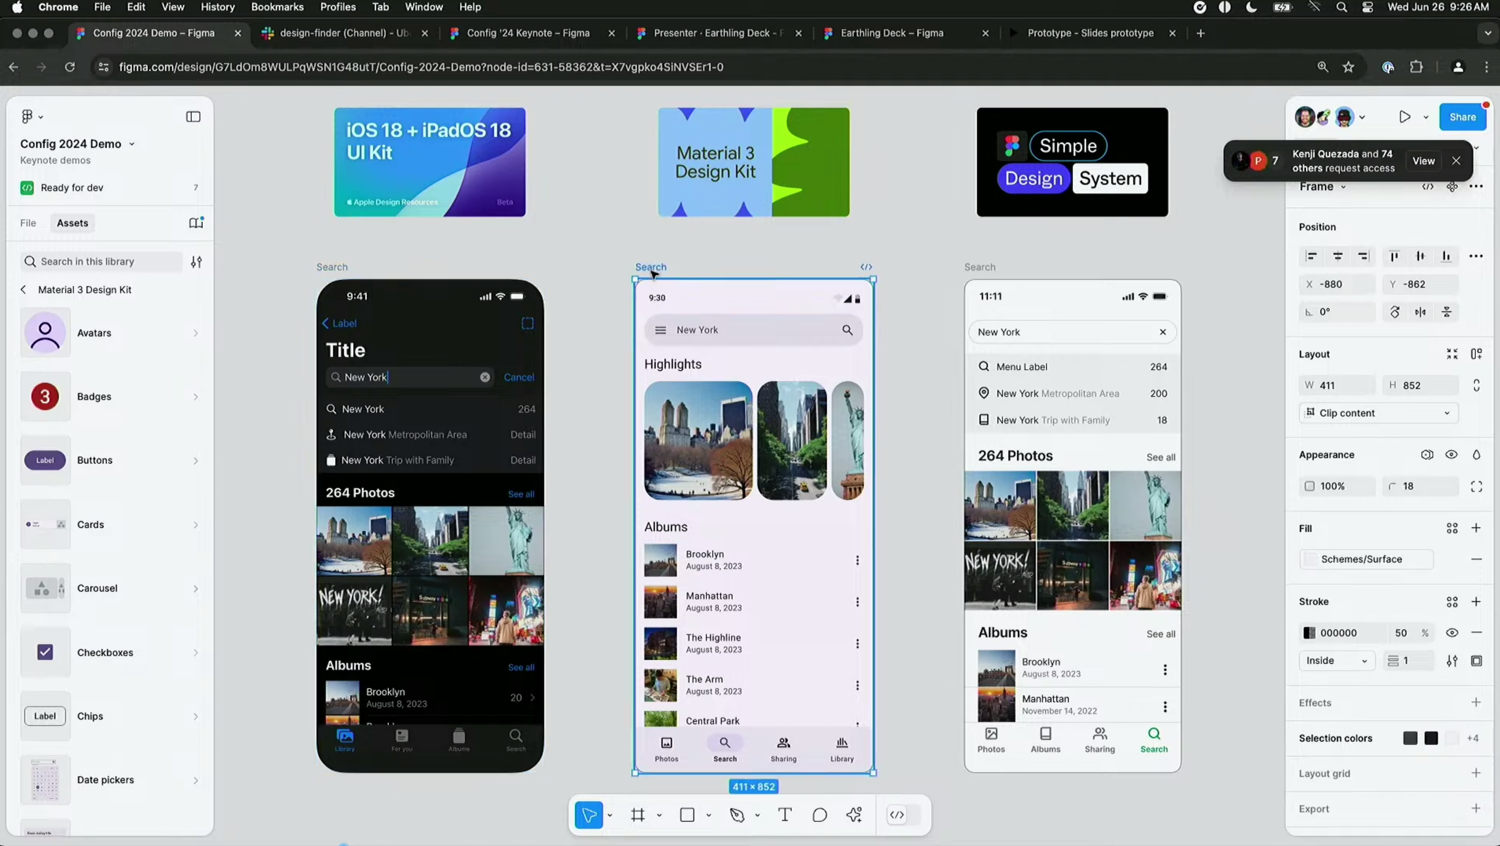Screen dimensions: 1500x846
Task: Open the Bookmarks menu in menu bar
Action: [x=277, y=7]
